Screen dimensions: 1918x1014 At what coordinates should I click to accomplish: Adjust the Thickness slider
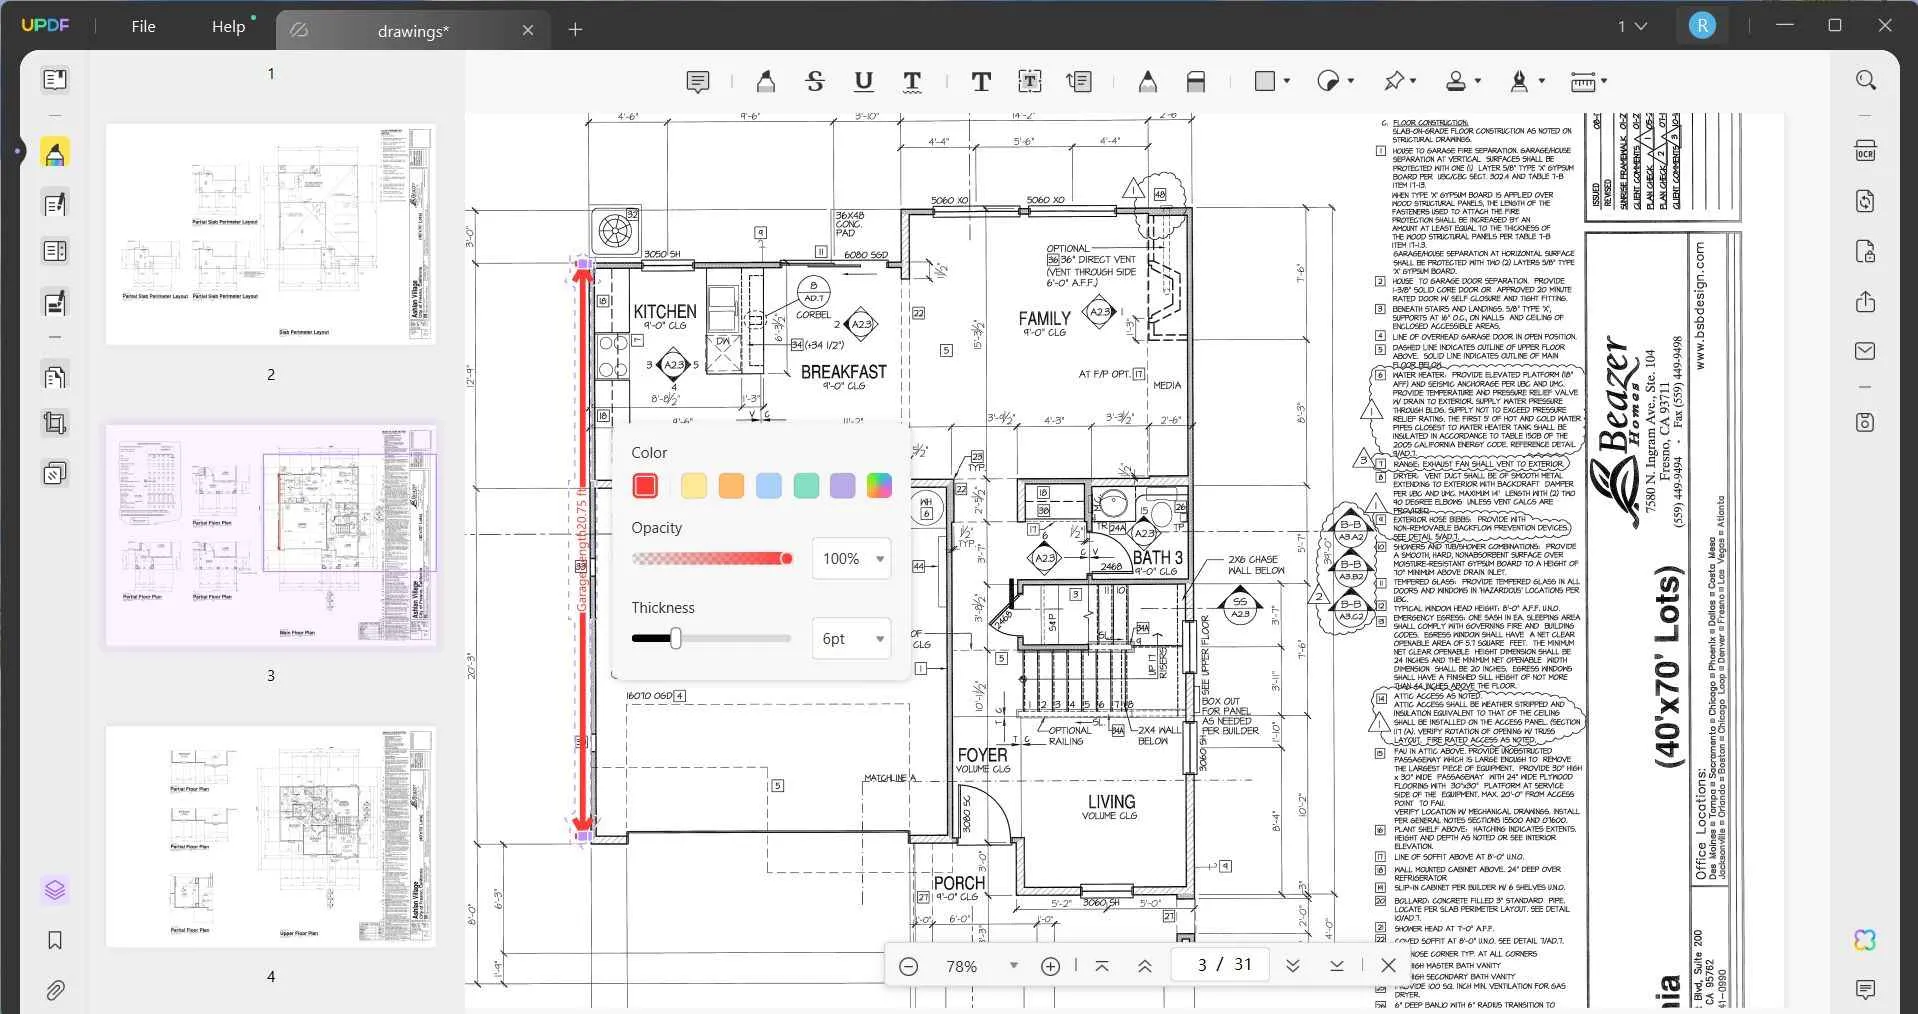712,638
